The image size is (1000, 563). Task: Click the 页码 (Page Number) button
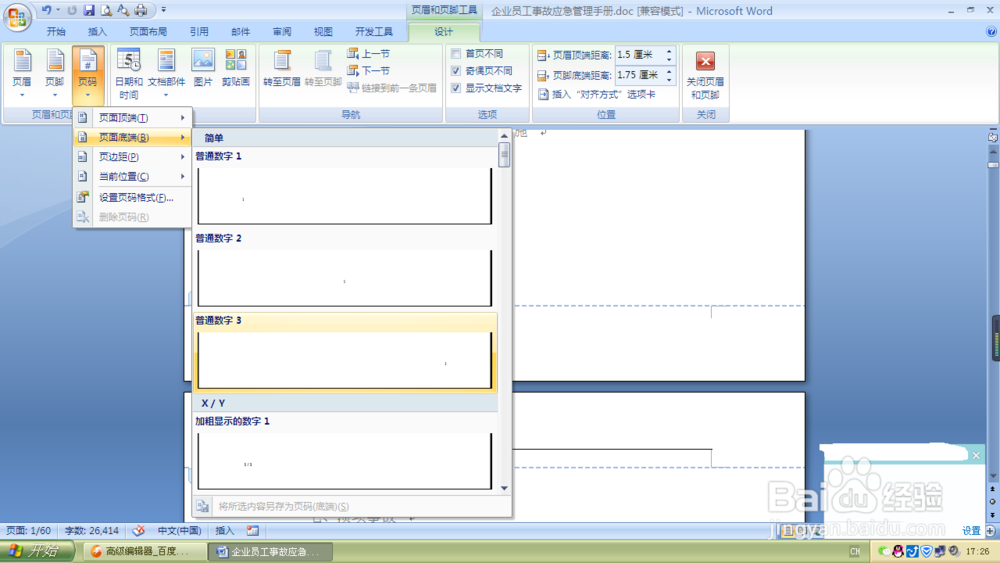[x=88, y=73]
